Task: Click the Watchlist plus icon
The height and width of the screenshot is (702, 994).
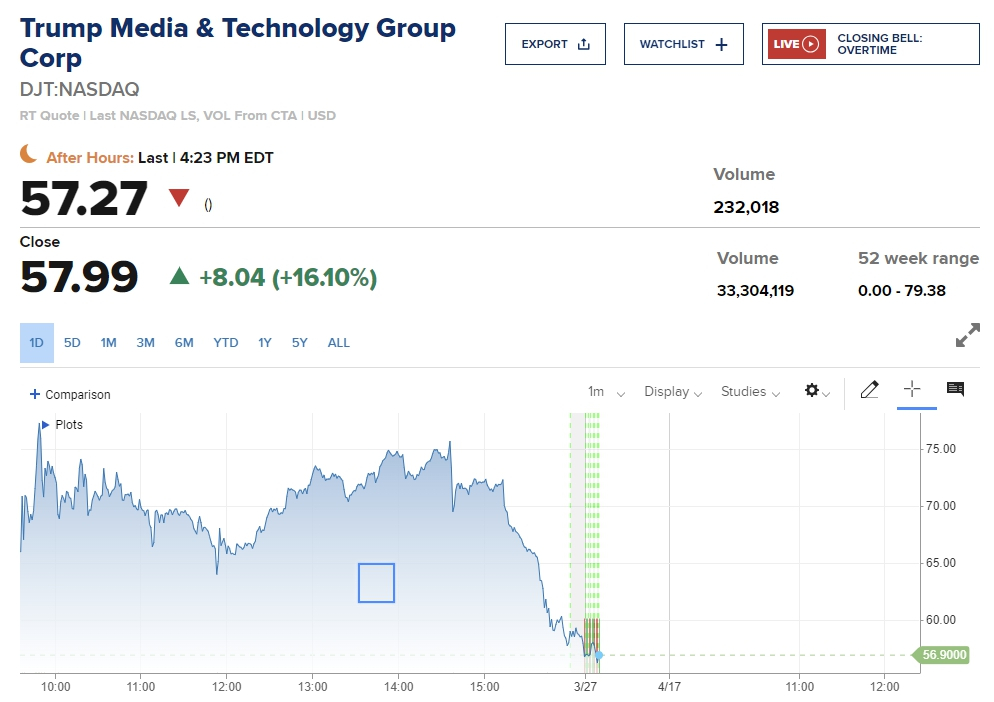Action: (722, 44)
